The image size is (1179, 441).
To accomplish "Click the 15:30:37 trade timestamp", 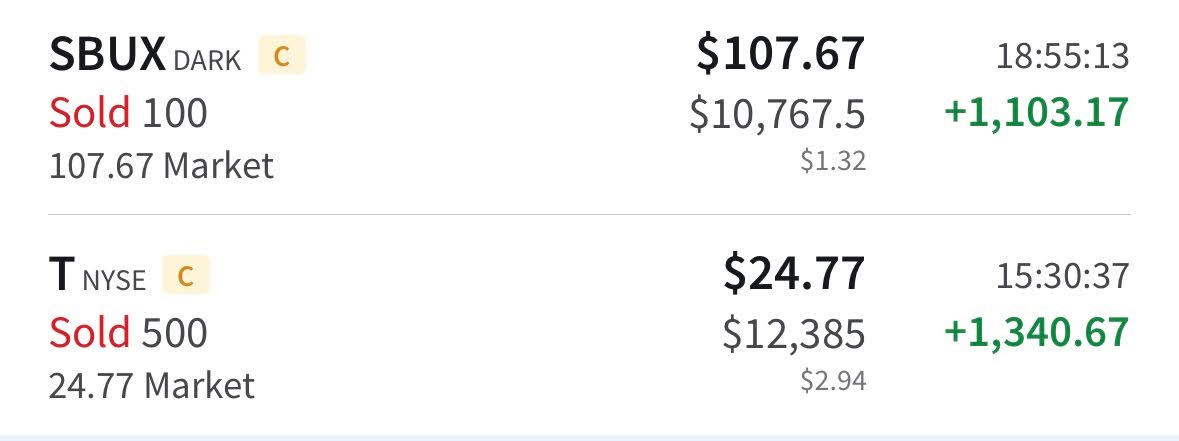I will [1063, 276].
